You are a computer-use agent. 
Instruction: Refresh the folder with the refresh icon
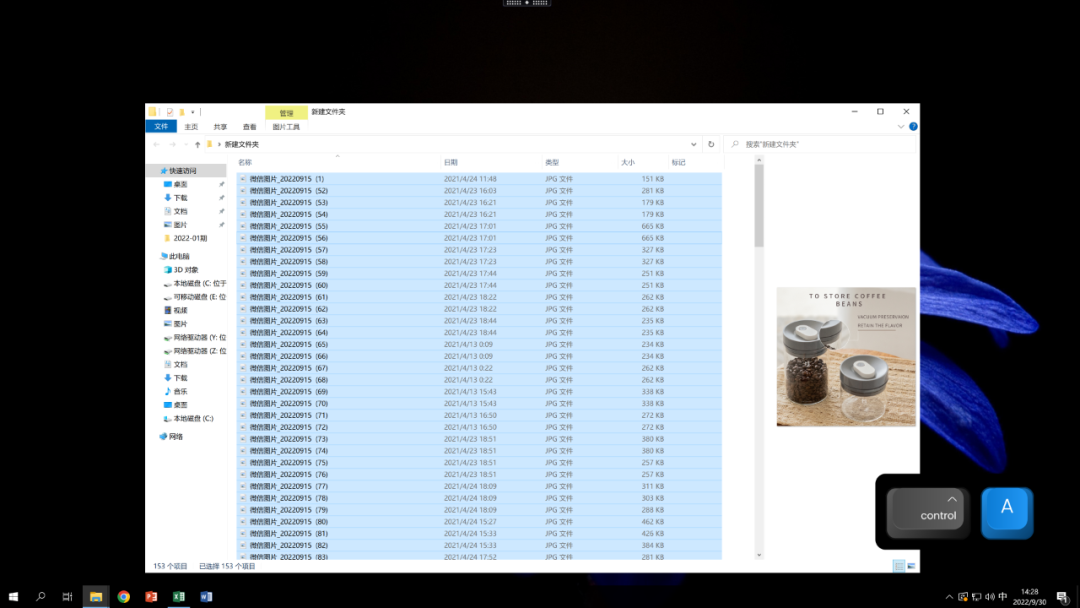pos(711,144)
